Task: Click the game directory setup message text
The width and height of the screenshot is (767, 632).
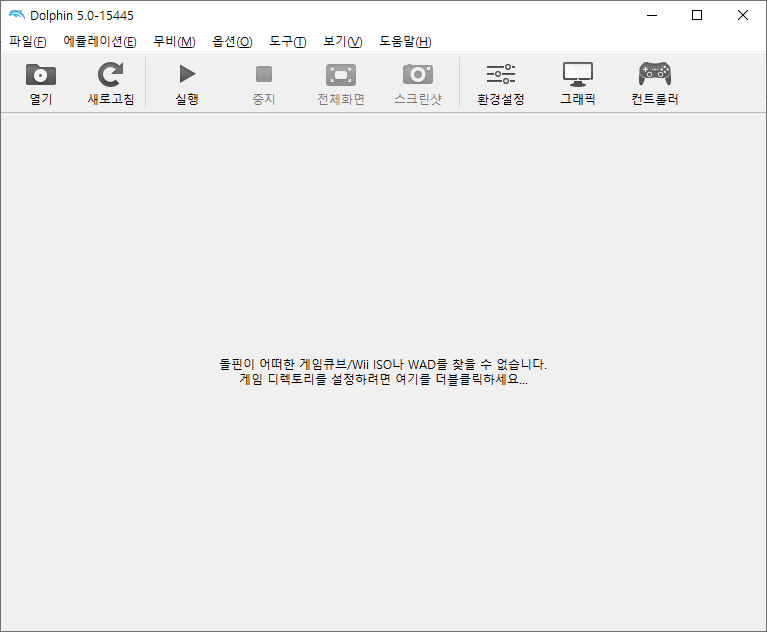Action: [383, 372]
